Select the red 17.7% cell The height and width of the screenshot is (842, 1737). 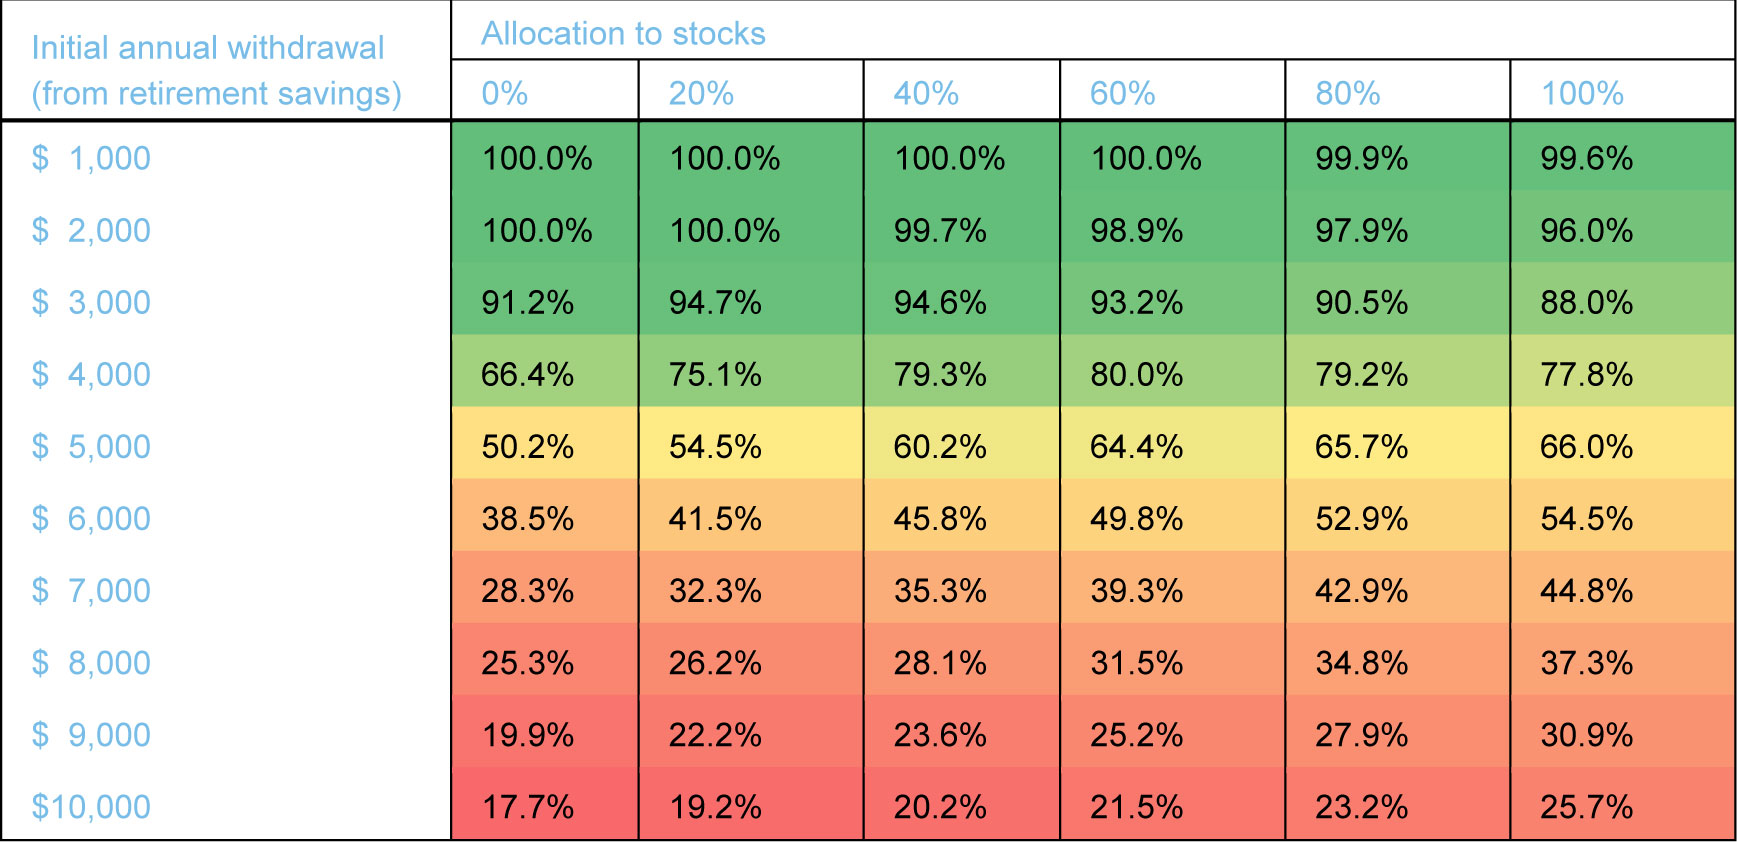(x=528, y=806)
